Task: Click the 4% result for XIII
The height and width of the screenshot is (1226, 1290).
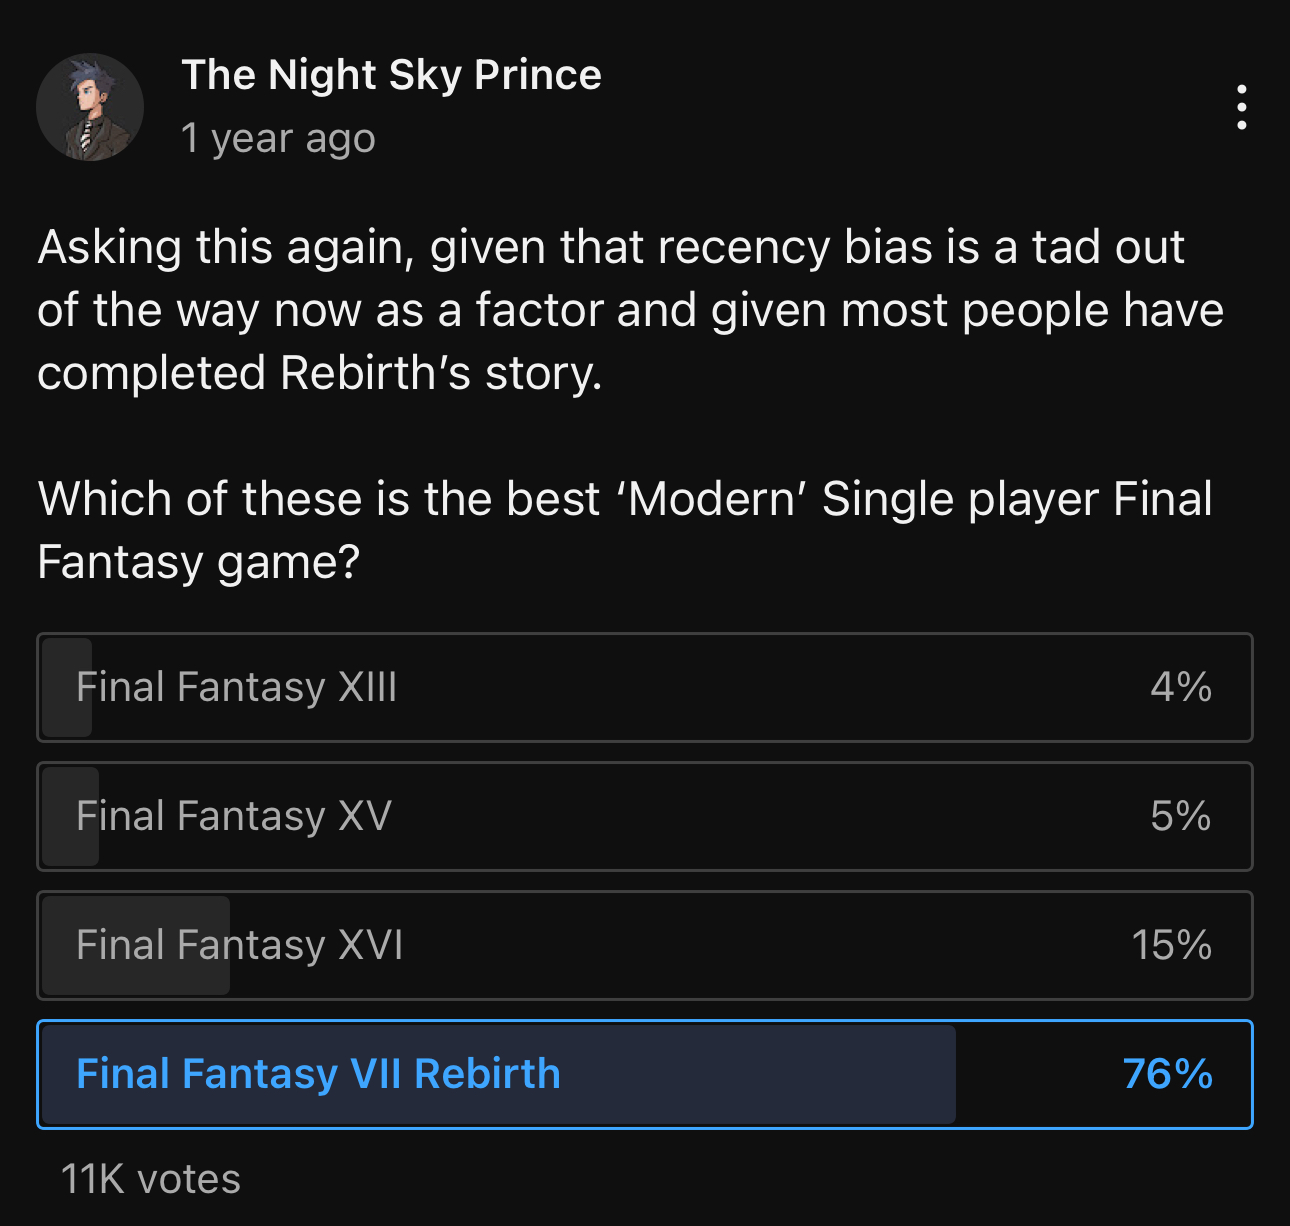Action: [x=1180, y=688]
